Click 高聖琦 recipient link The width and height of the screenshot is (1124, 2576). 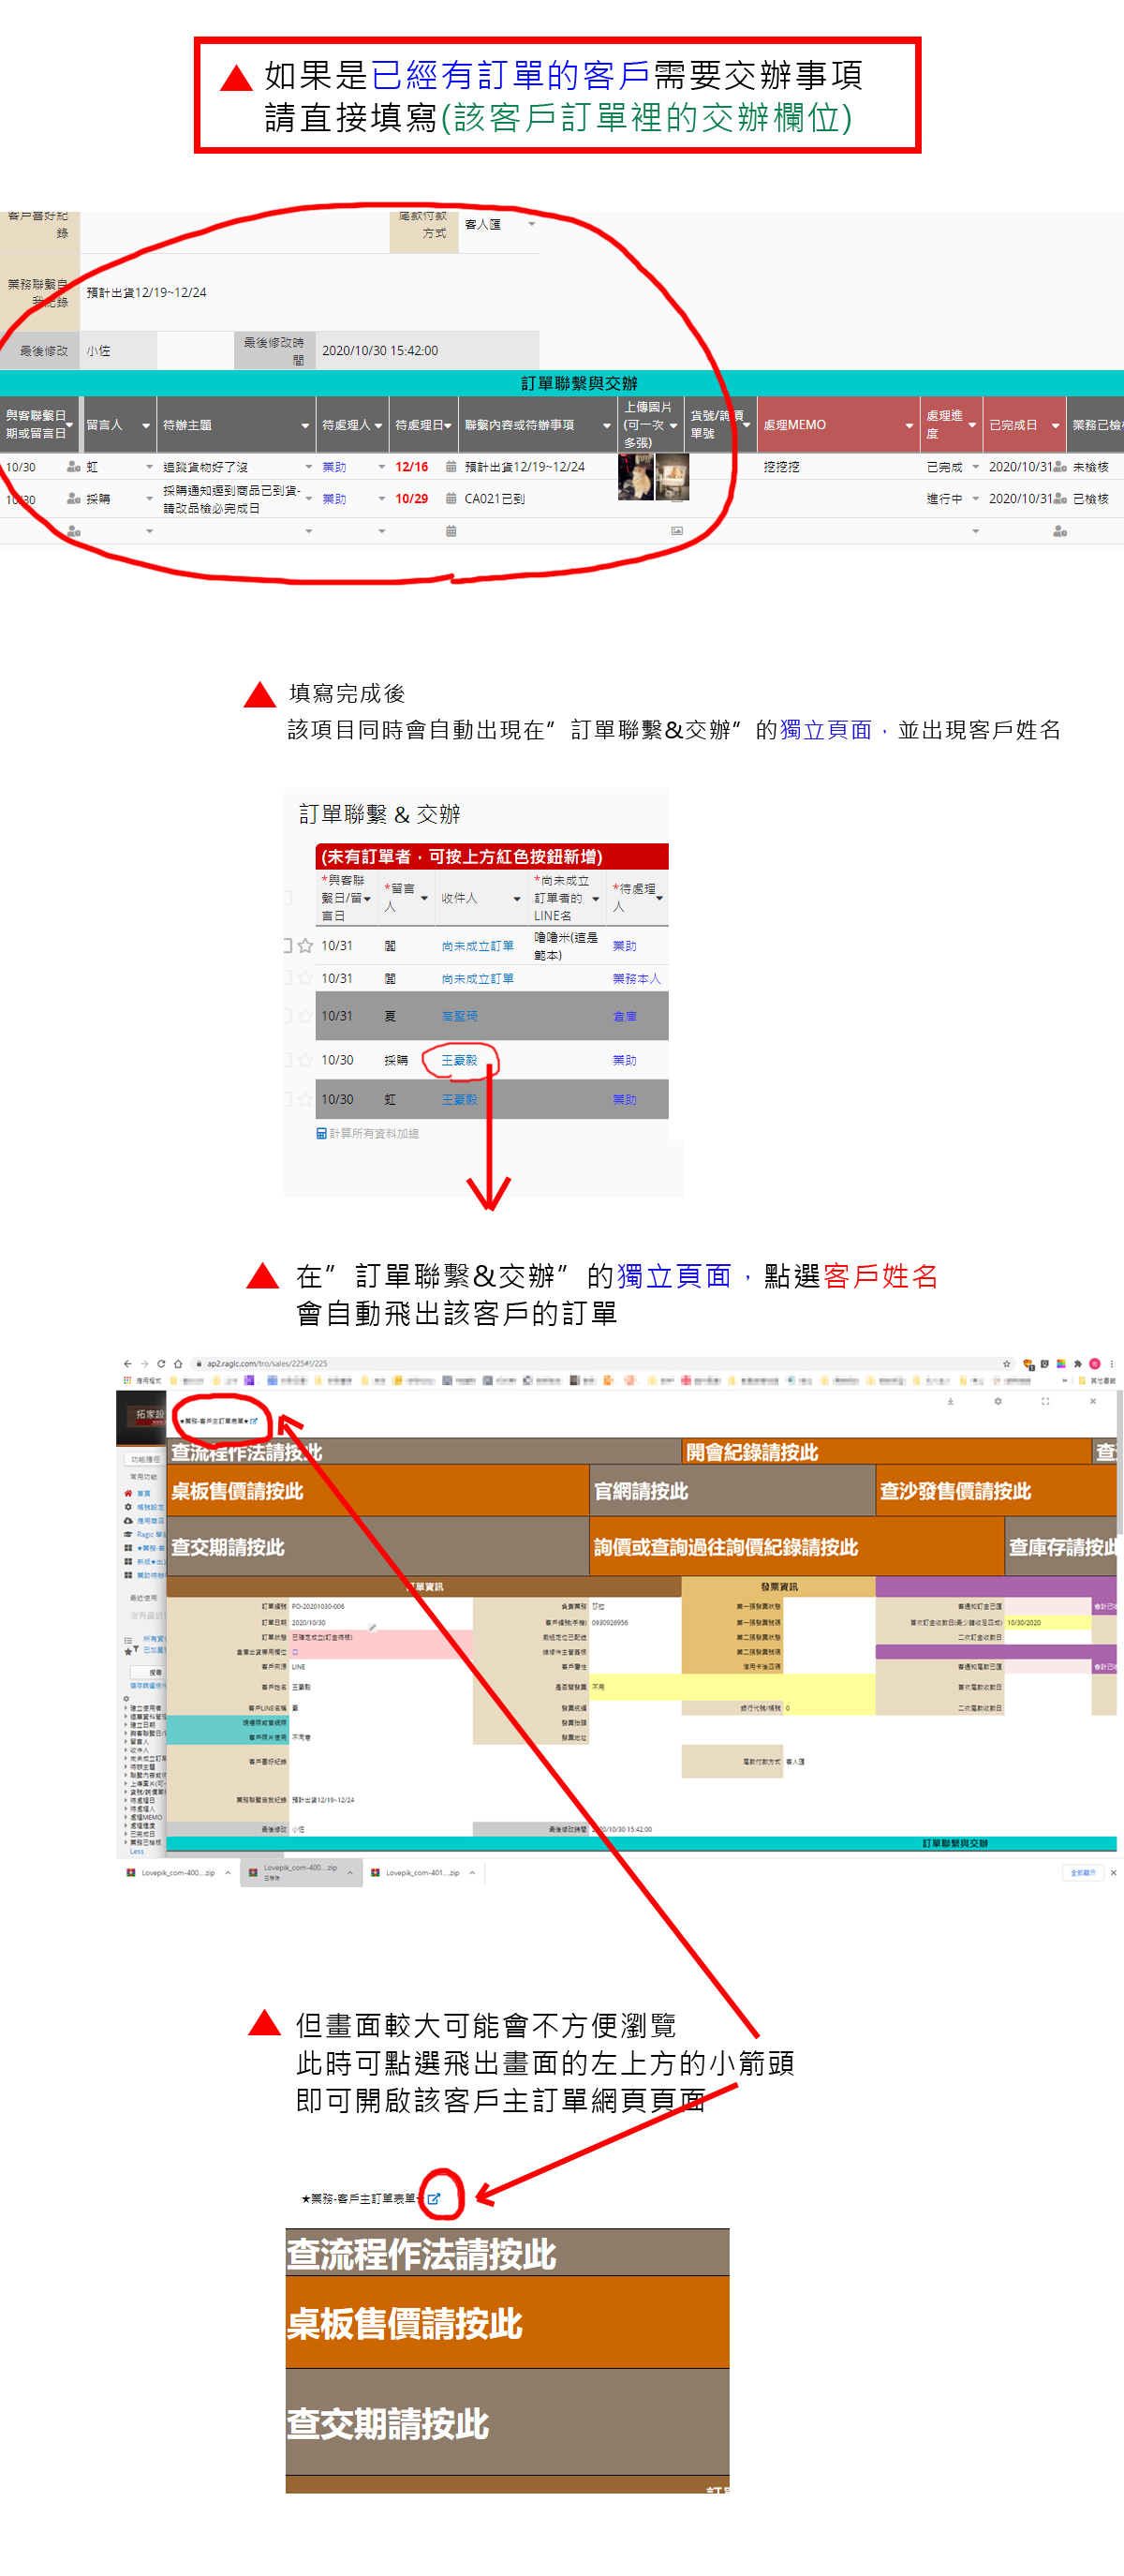coord(459,1016)
